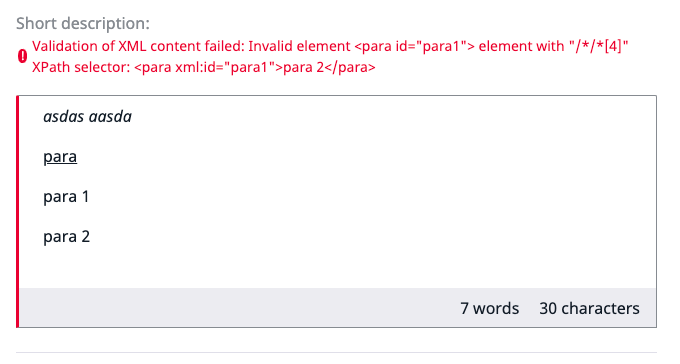Place cursor in italic text asdas aasda

(x=87, y=117)
